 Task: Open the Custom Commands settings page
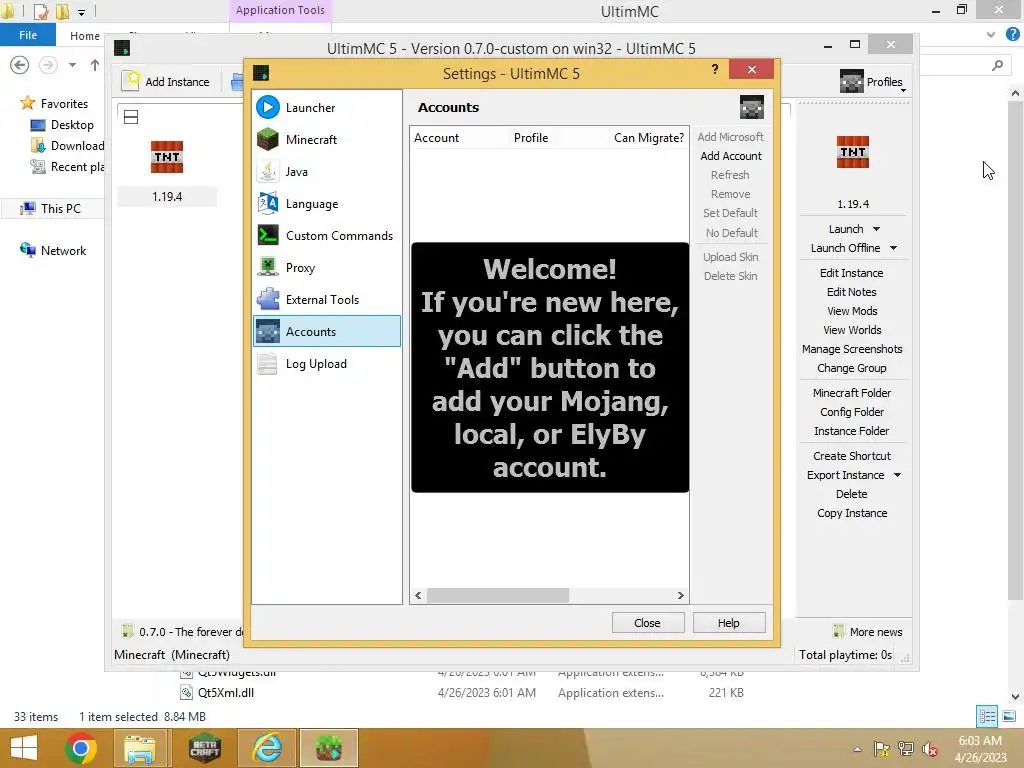pyautogui.click(x=327, y=235)
